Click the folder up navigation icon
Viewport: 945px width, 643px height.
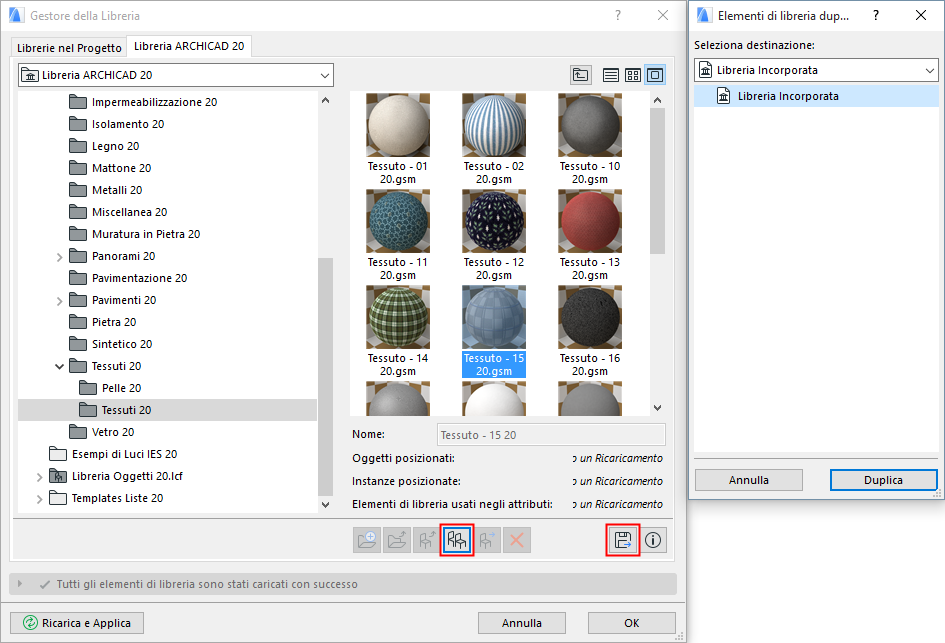click(581, 75)
